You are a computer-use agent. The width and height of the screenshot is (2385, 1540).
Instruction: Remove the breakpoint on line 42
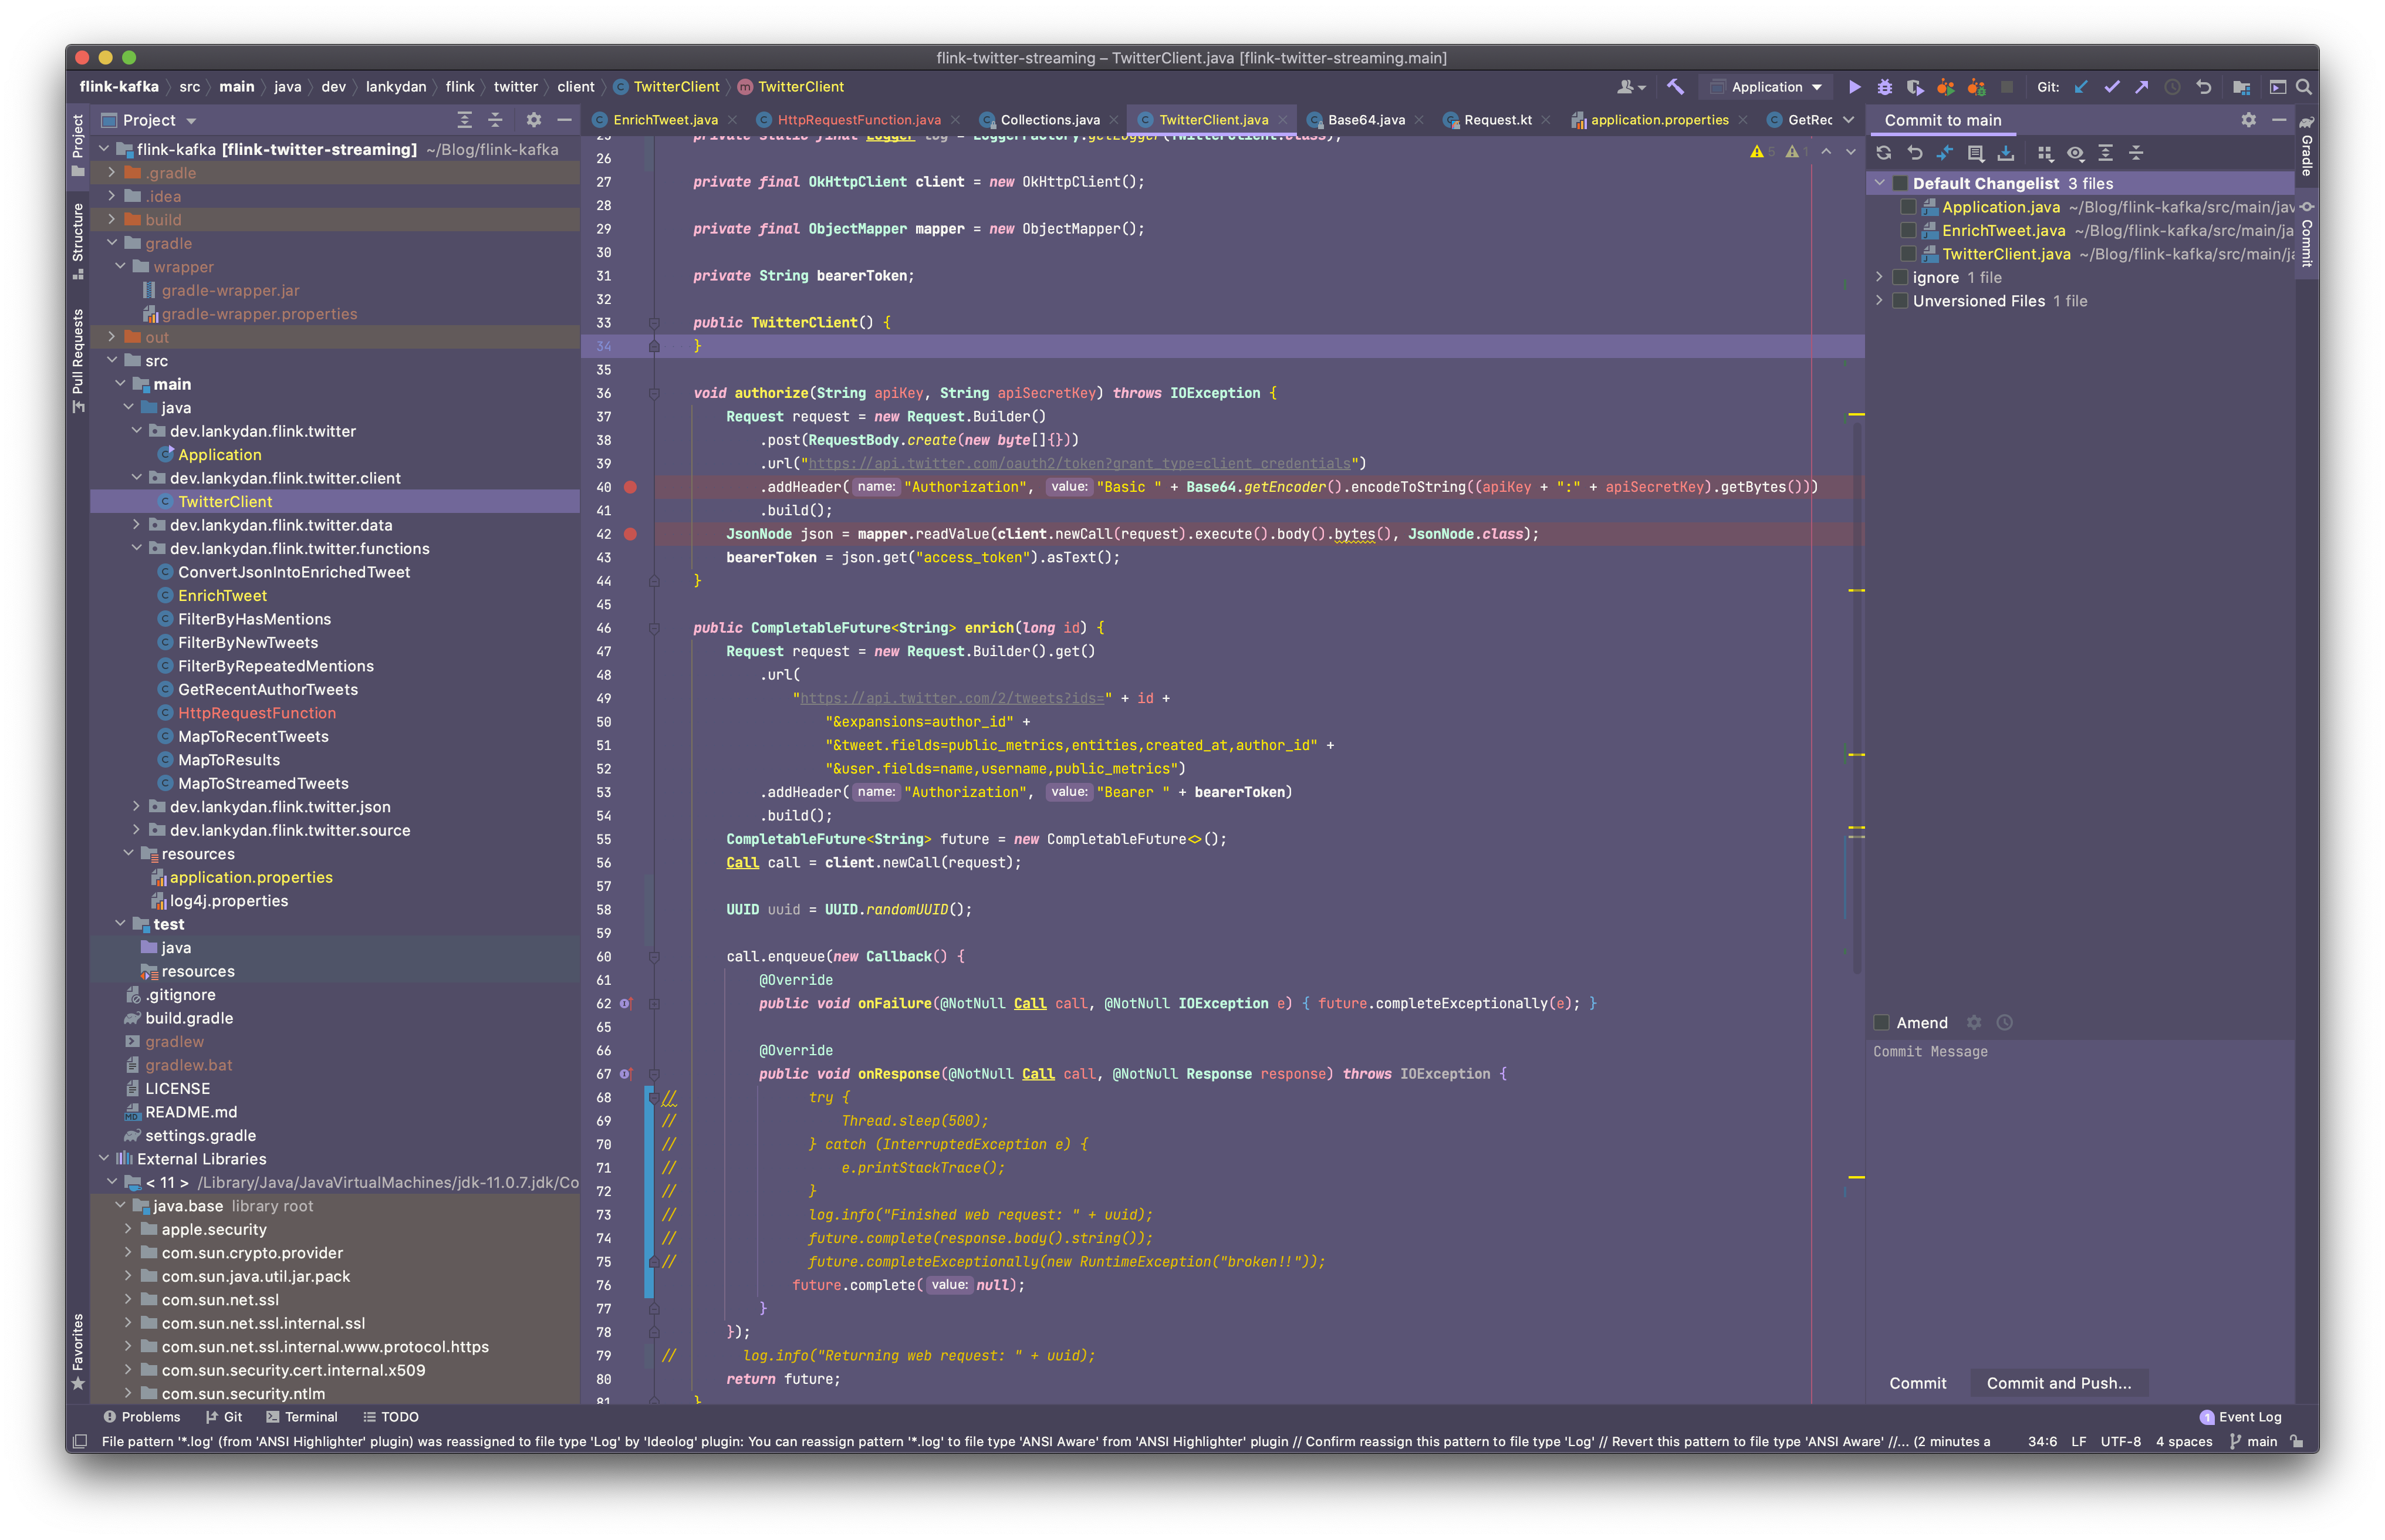[x=630, y=534]
